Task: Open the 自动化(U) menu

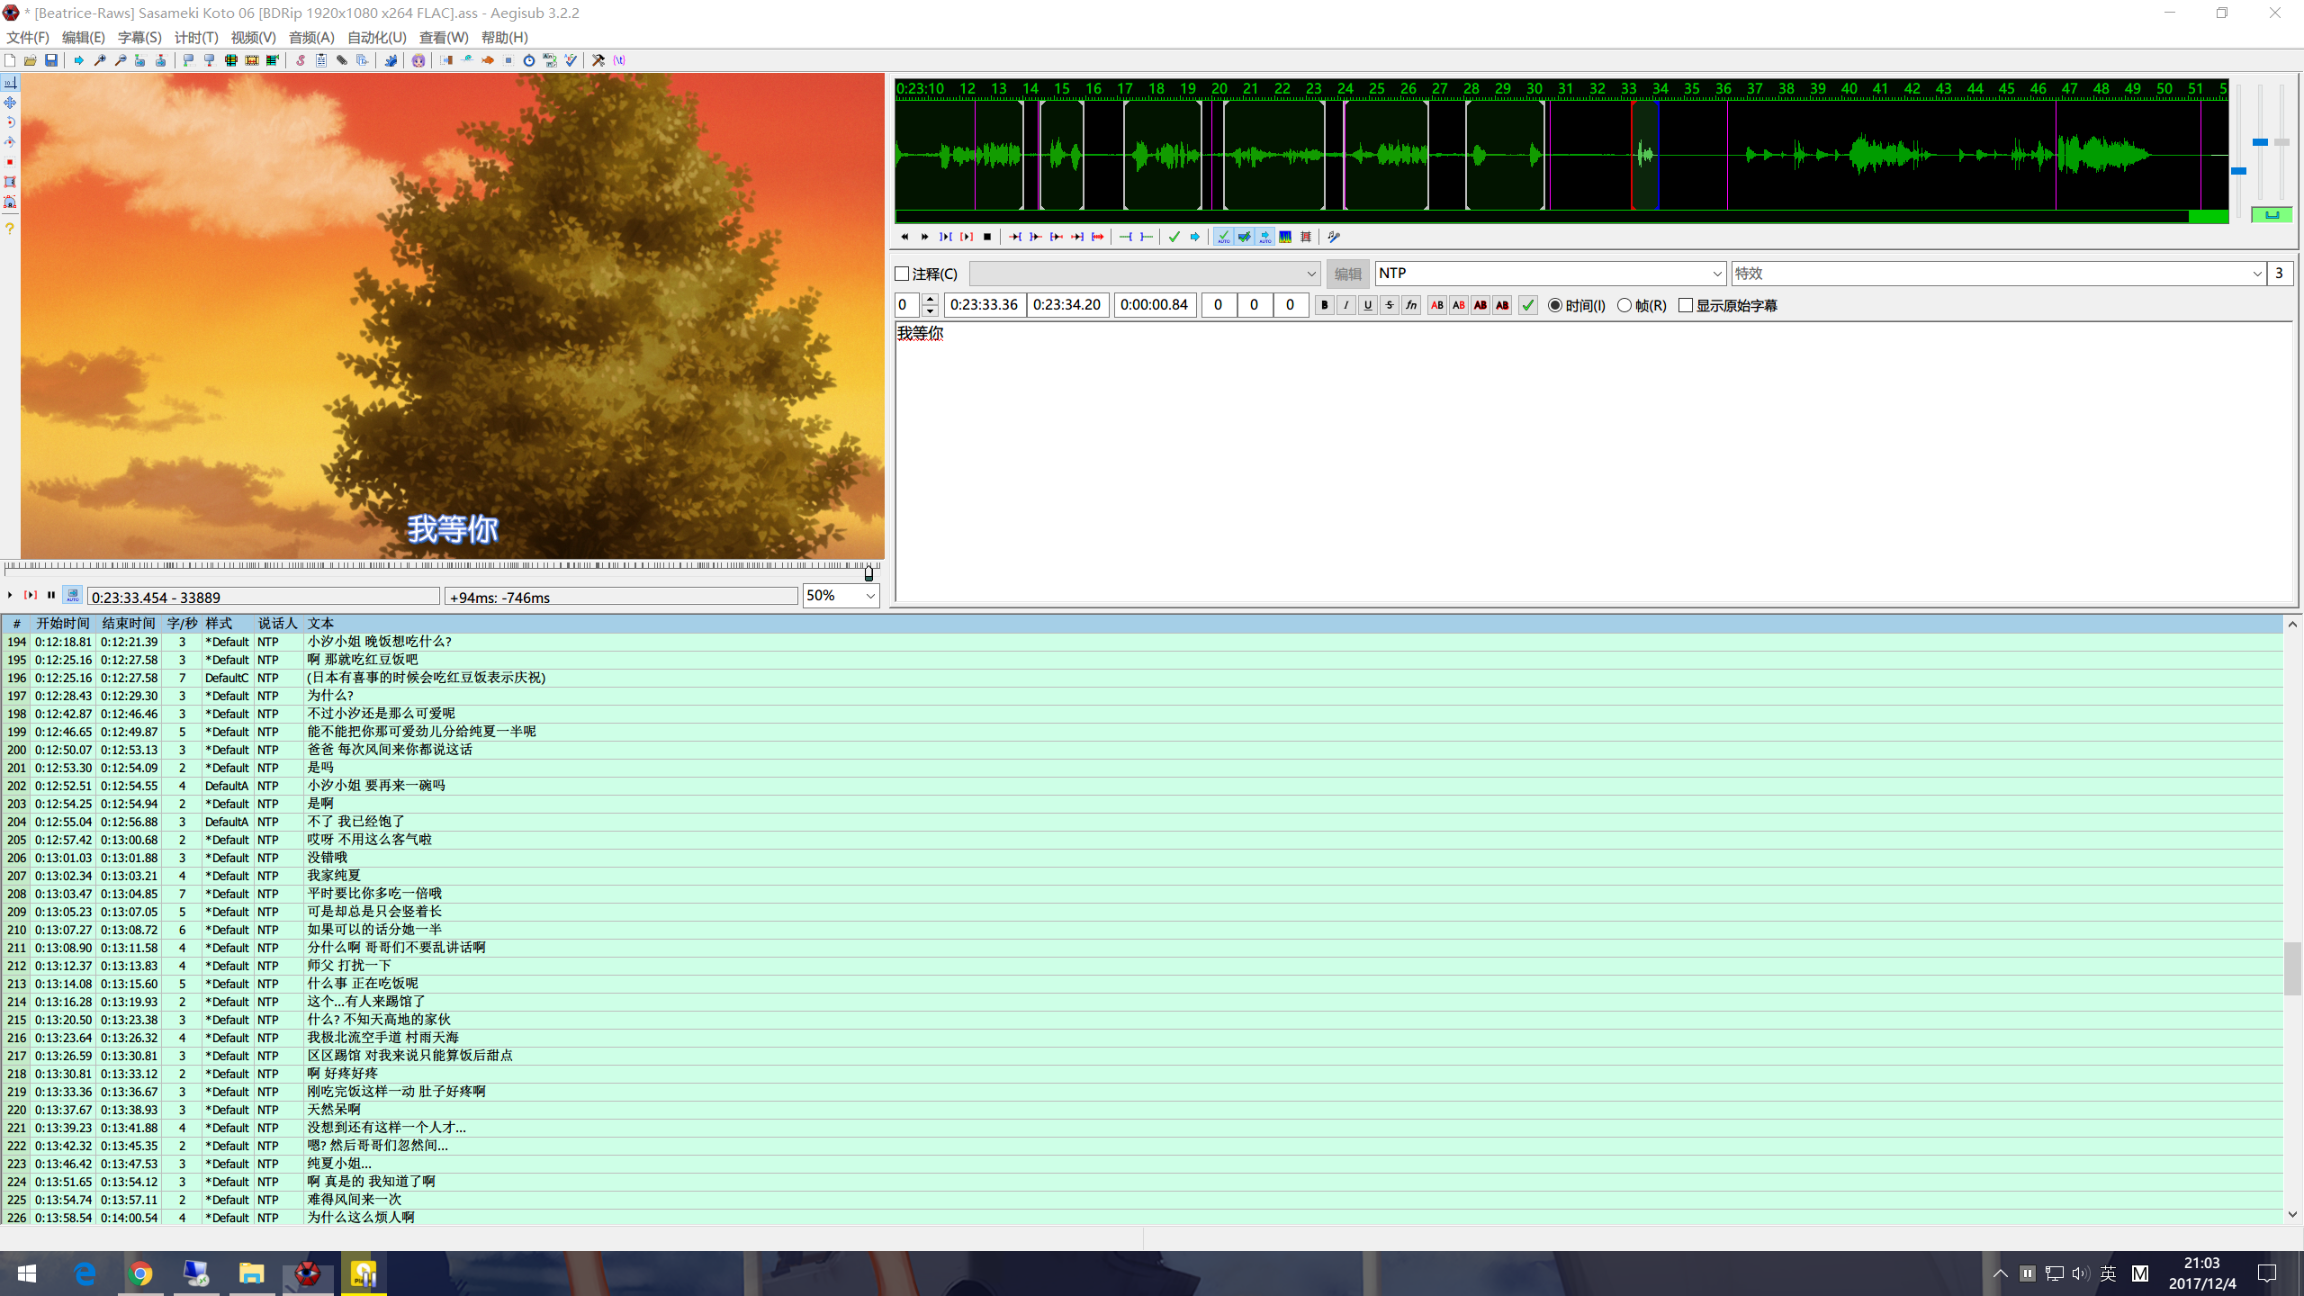Action: (376, 37)
